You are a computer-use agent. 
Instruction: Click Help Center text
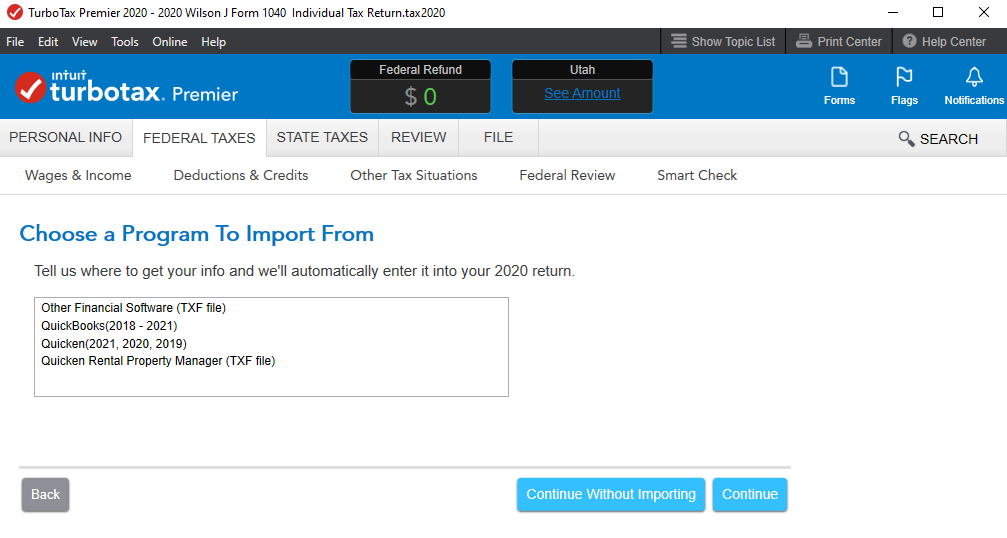(954, 42)
